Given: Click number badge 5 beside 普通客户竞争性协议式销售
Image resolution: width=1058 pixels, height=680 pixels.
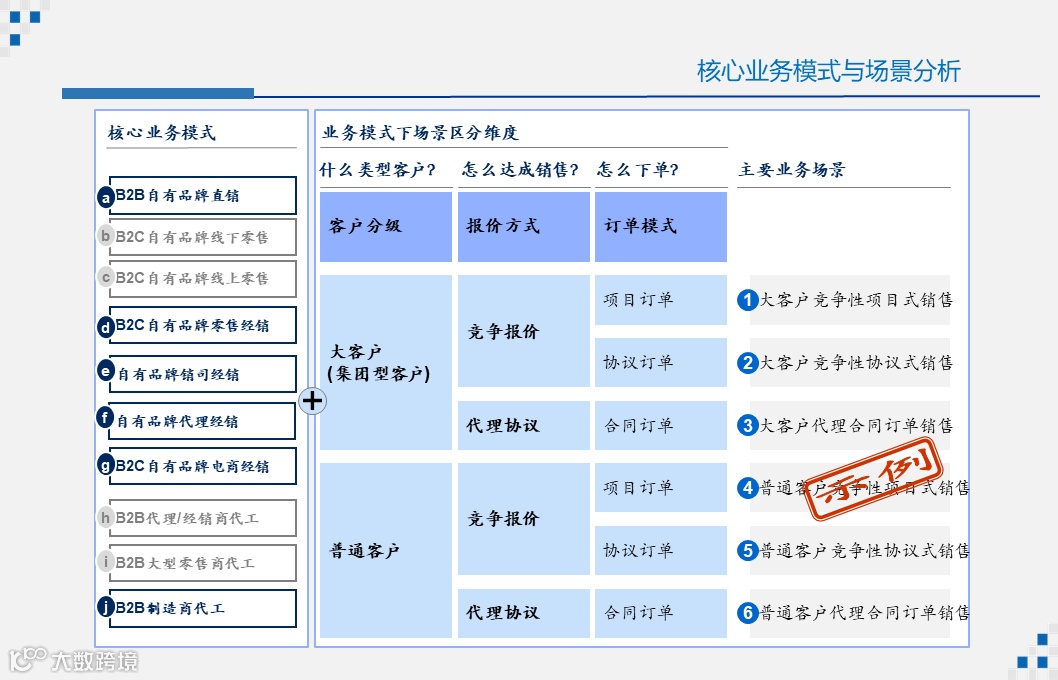Looking at the screenshot, I should click(x=748, y=550).
